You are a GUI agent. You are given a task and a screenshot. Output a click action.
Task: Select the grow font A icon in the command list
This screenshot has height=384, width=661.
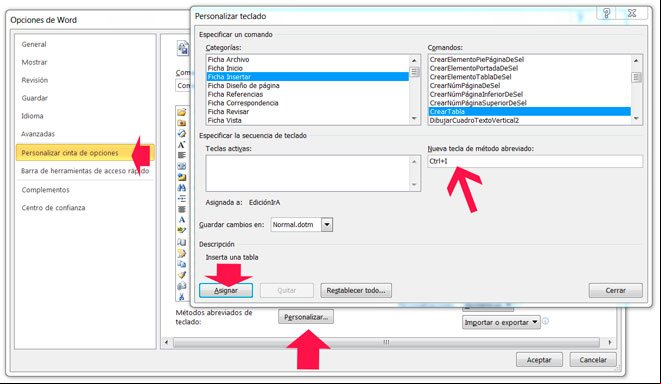[x=182, y=145]
